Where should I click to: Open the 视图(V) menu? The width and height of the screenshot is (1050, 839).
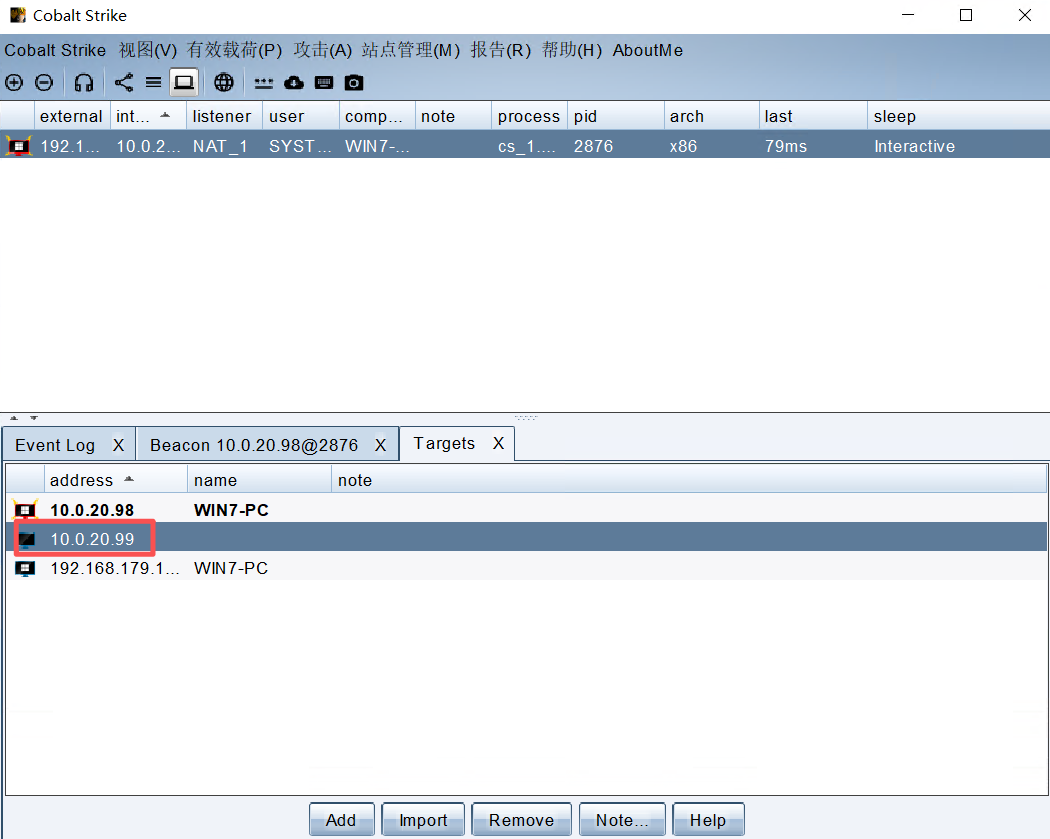[148, 50]
